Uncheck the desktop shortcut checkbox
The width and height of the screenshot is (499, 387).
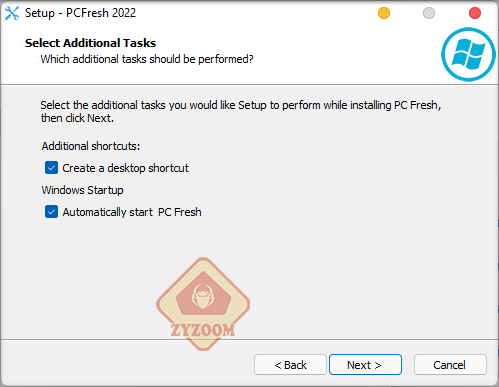pyautogui.click(x=51, y=168)
